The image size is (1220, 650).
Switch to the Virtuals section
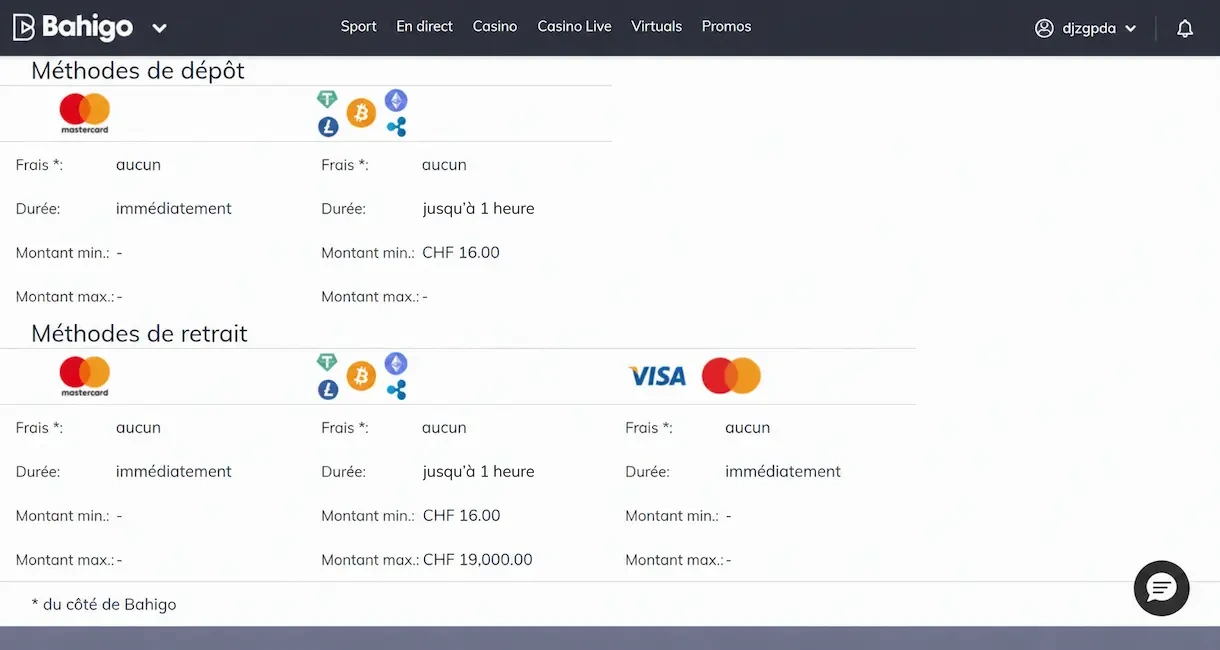tap(656, 27)
